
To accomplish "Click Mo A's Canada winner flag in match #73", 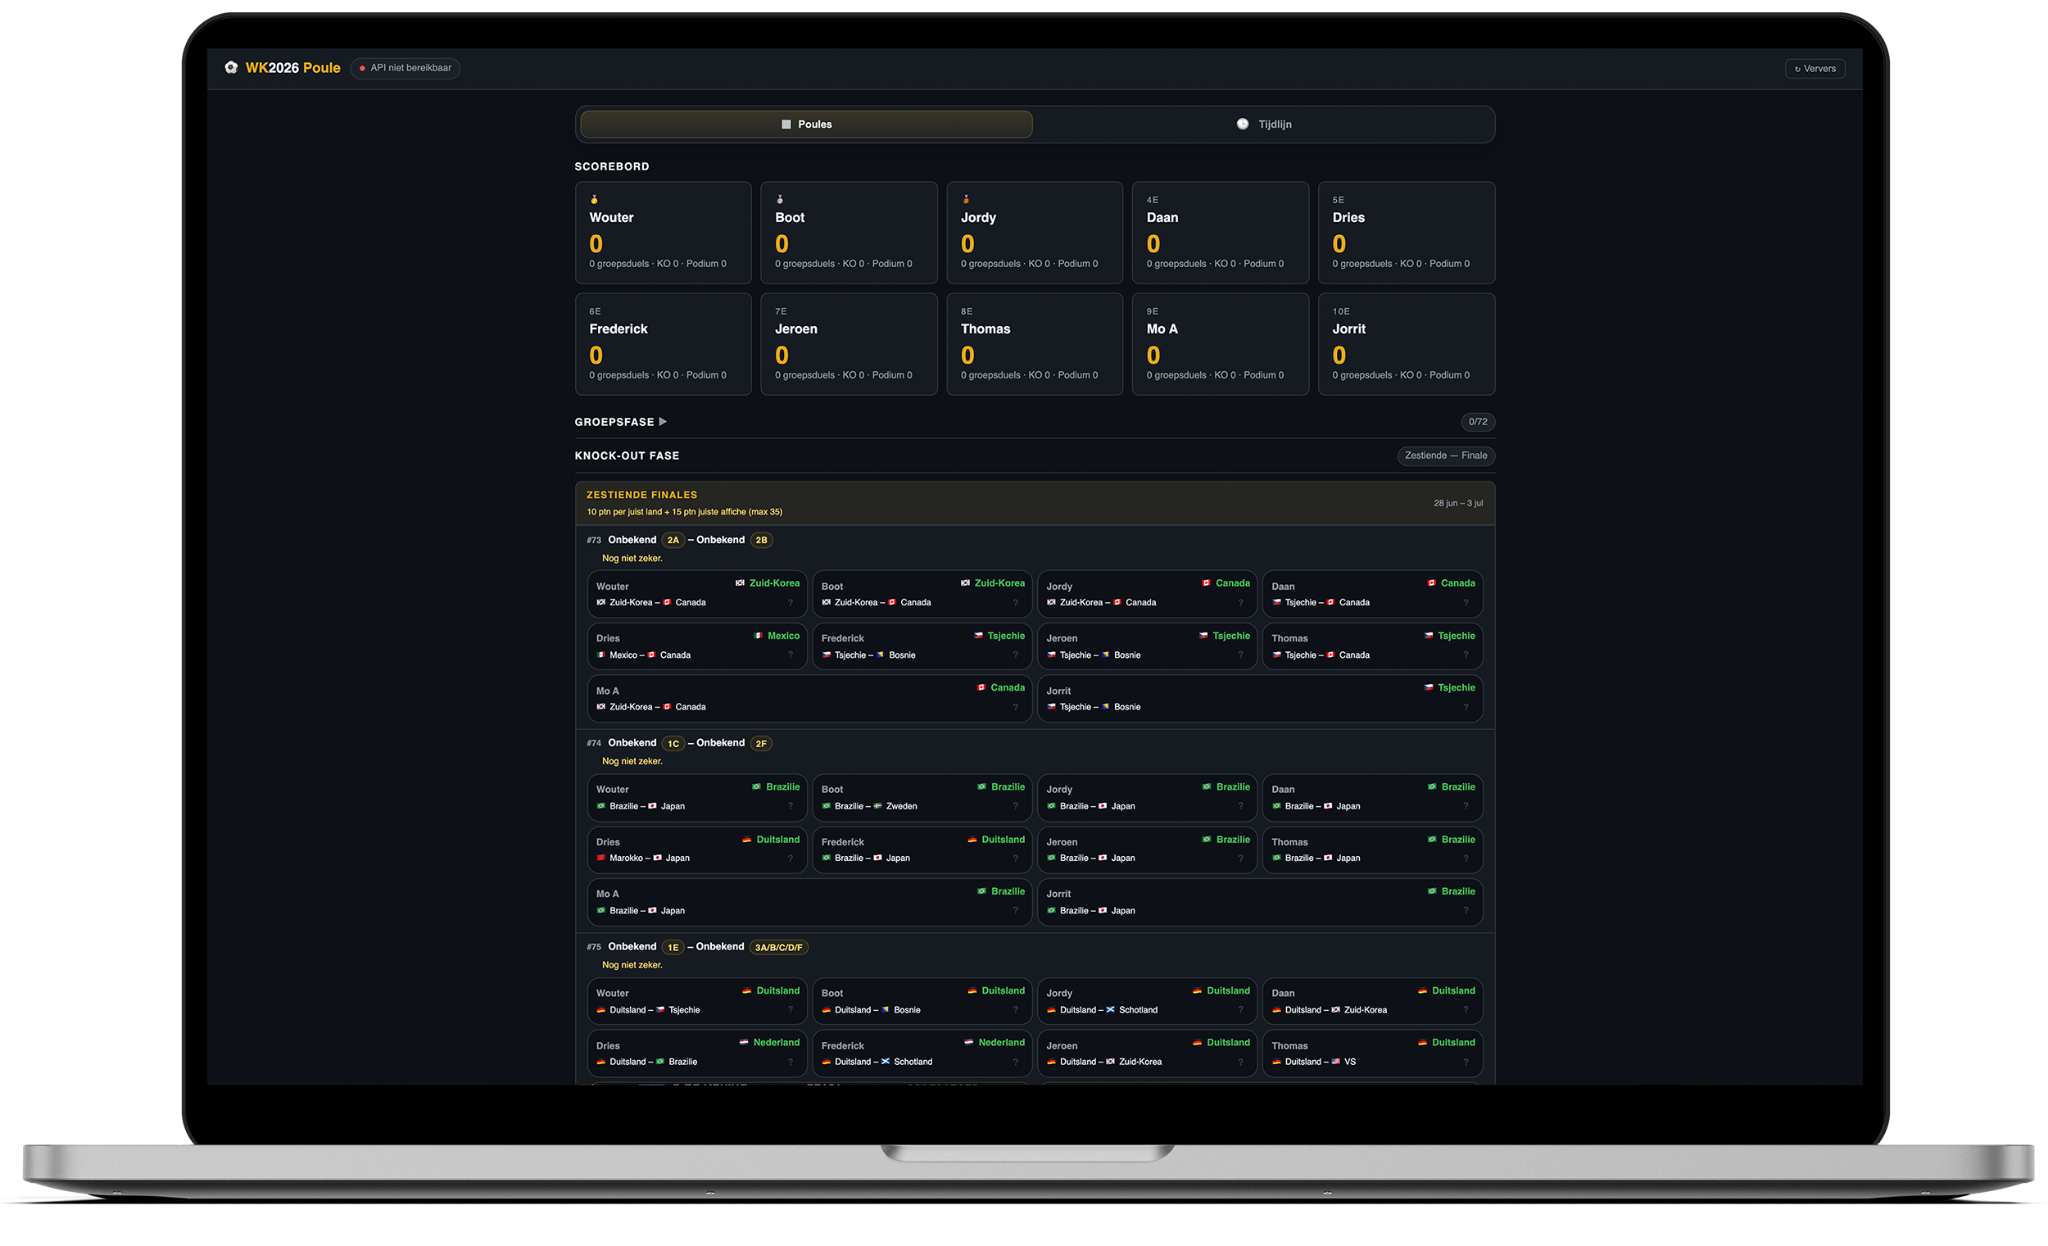I will tap(981, 688).
